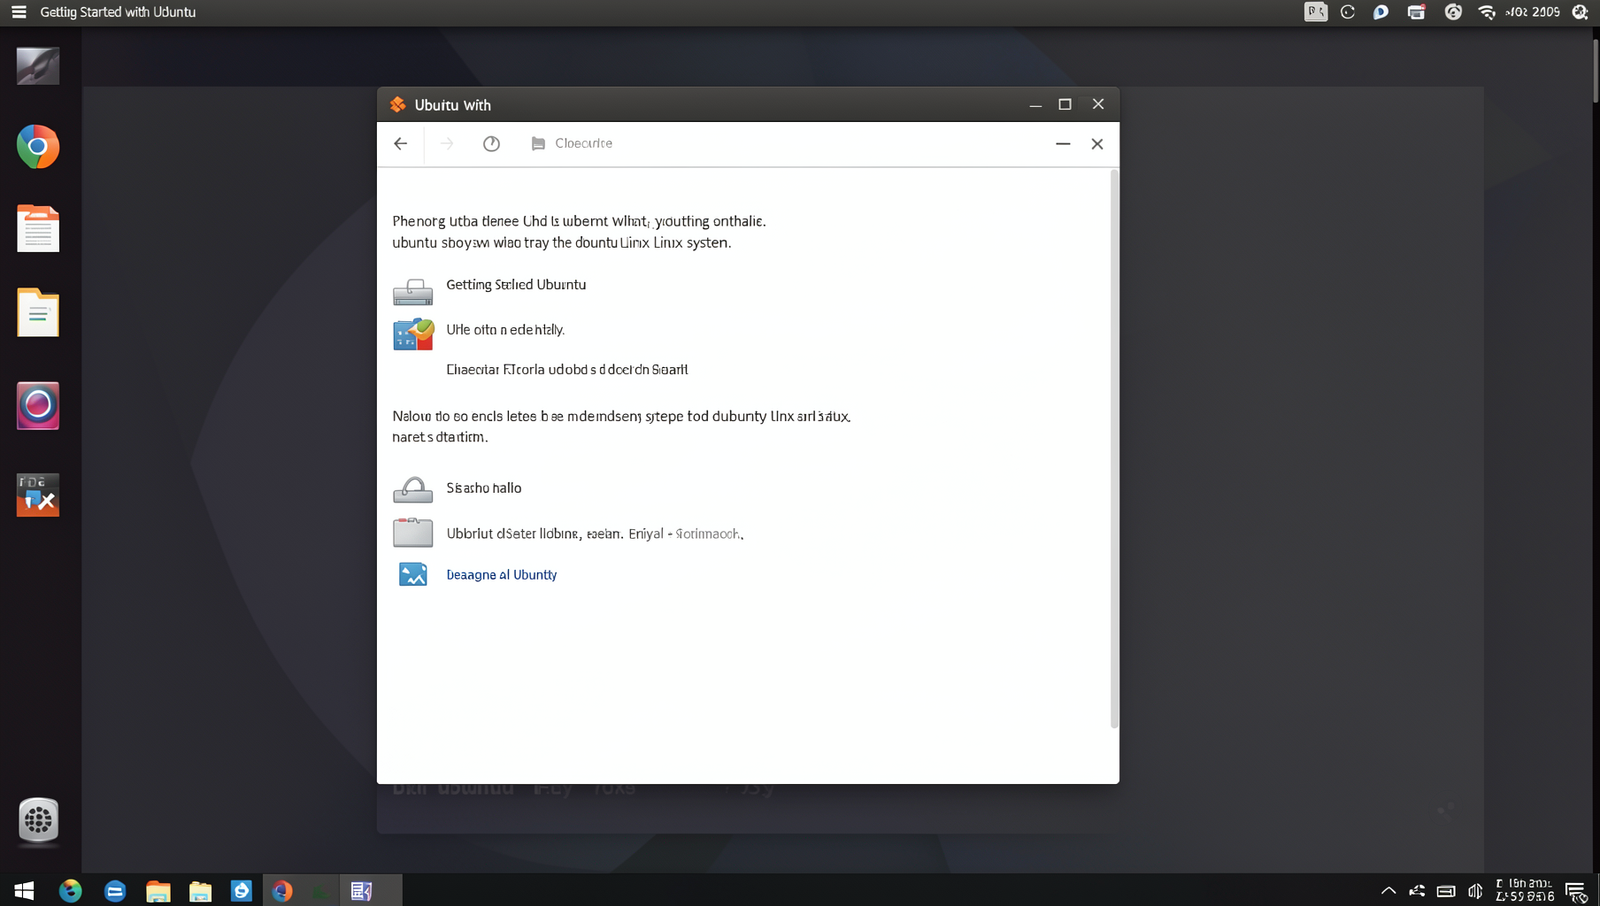Click the Wi-Fi icon in the top panel
The image size is (1600, 906).
click(x=1487, y=12)
